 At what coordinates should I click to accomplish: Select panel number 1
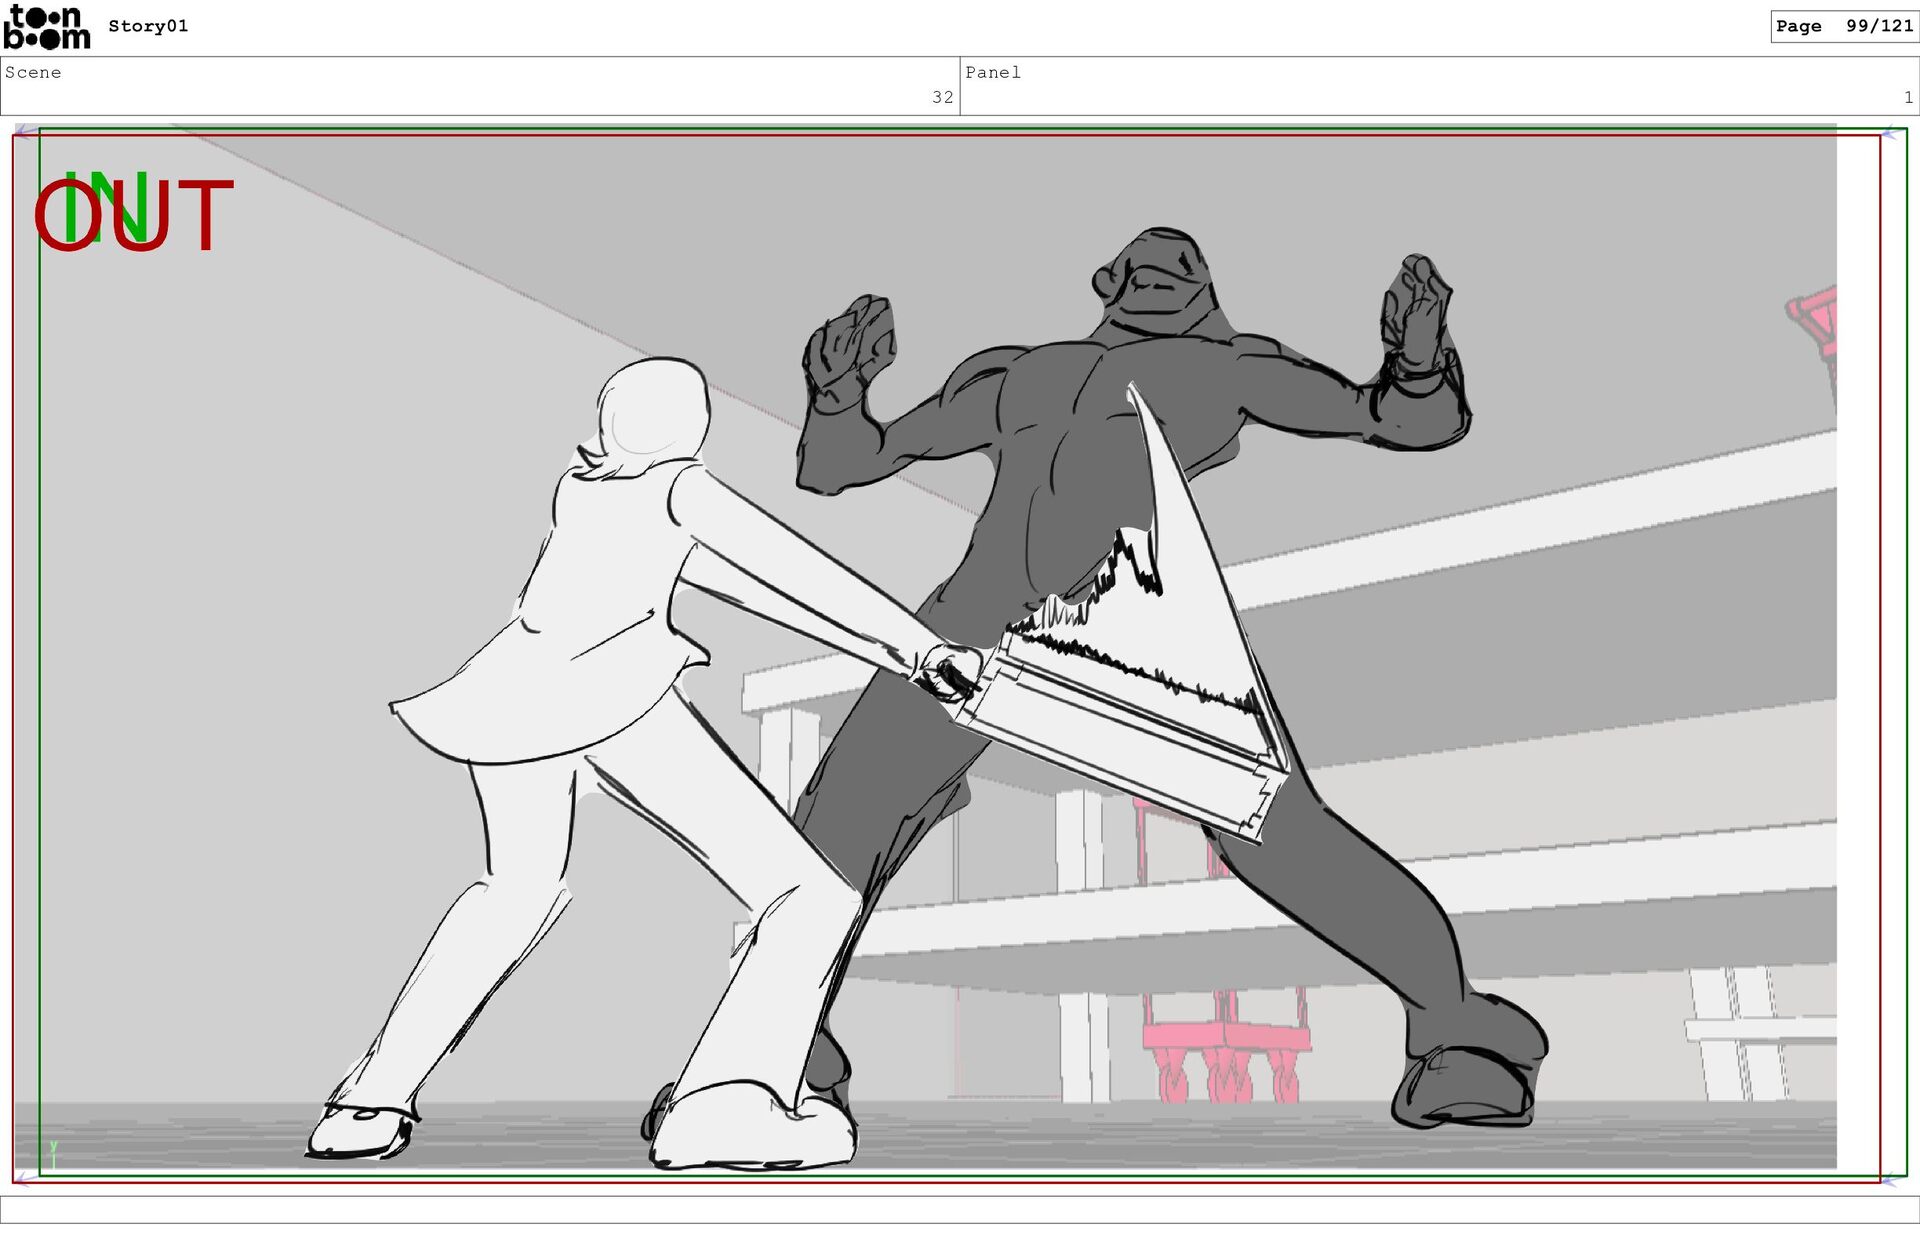1908,98
